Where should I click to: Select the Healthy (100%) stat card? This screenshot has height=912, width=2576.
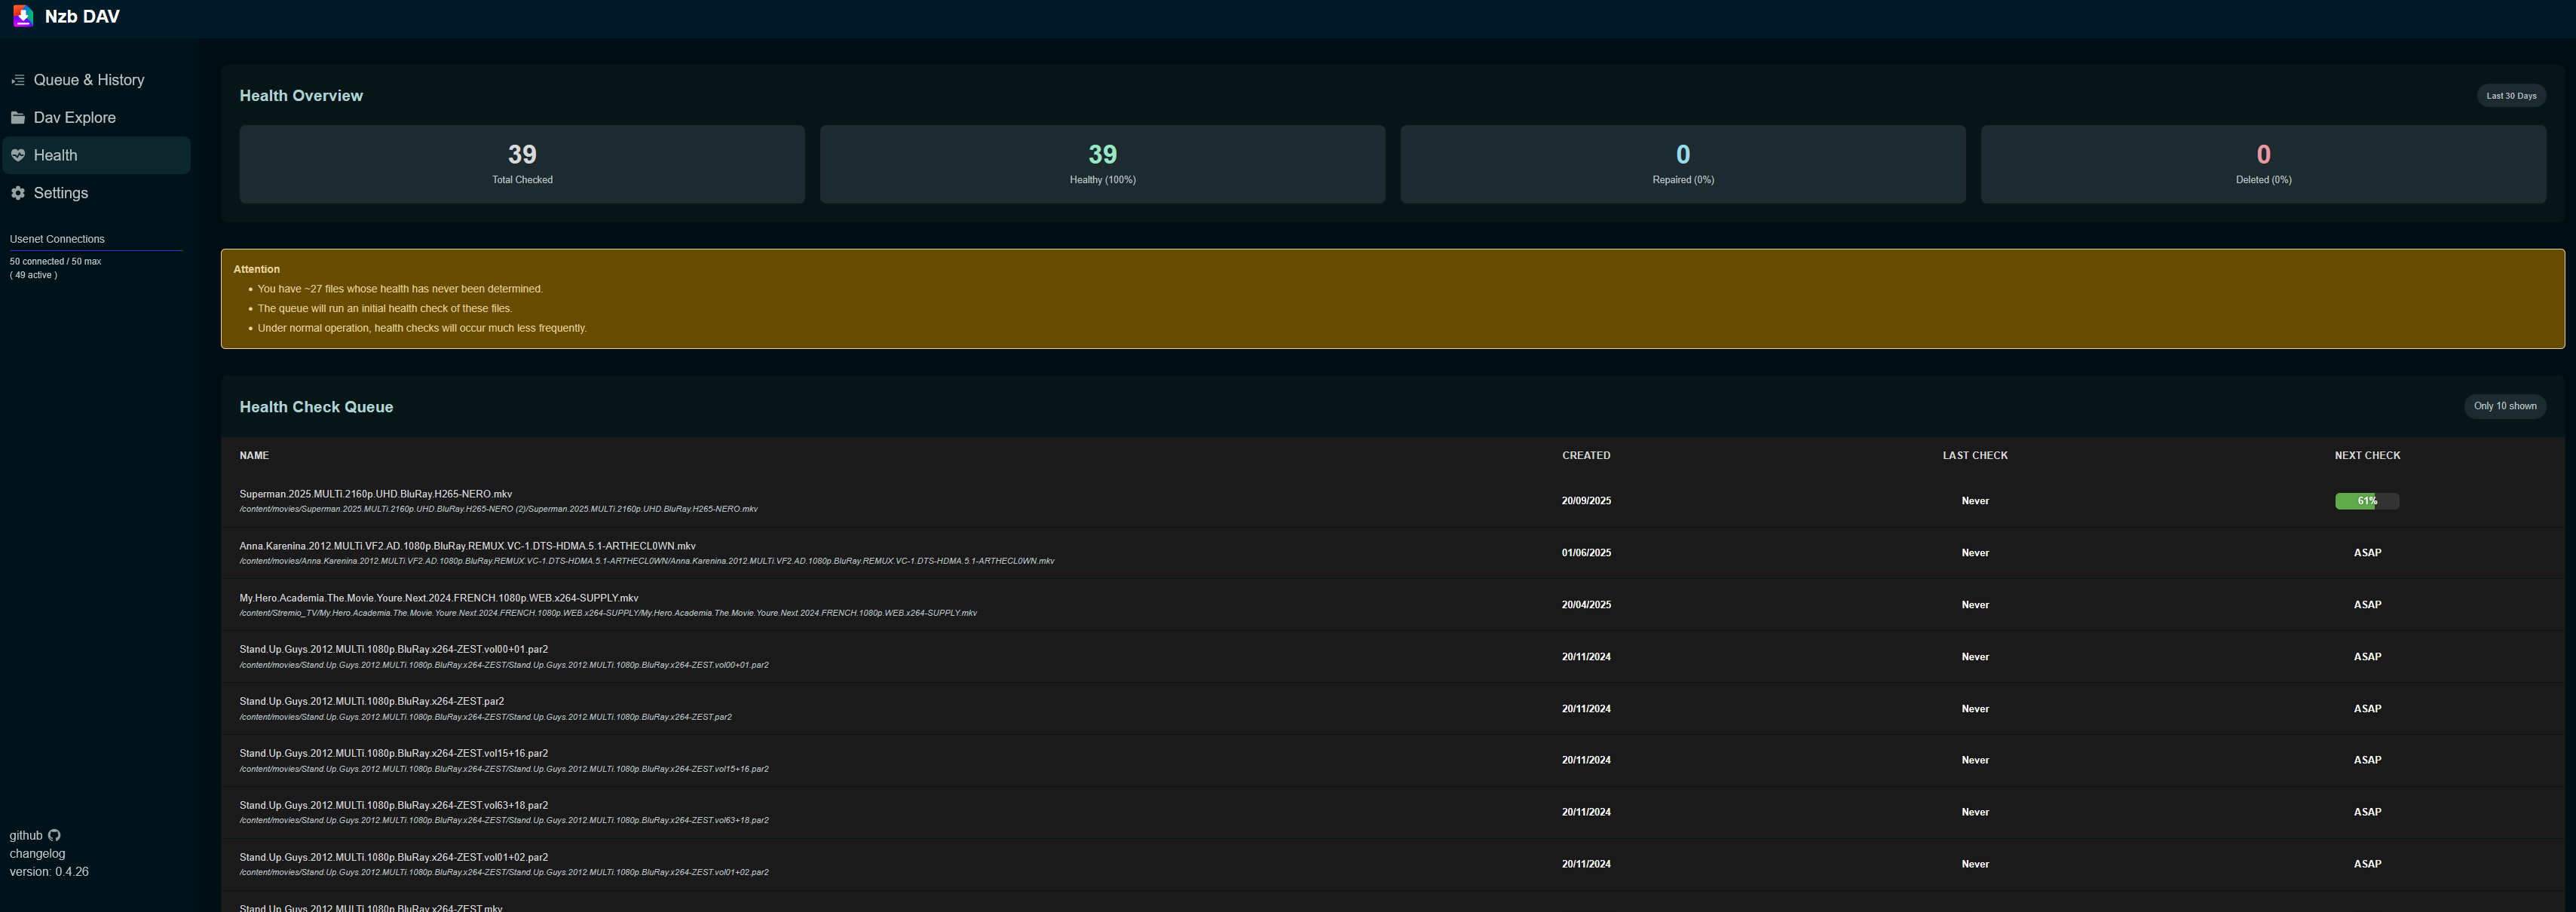click(x=1102, y=164)
